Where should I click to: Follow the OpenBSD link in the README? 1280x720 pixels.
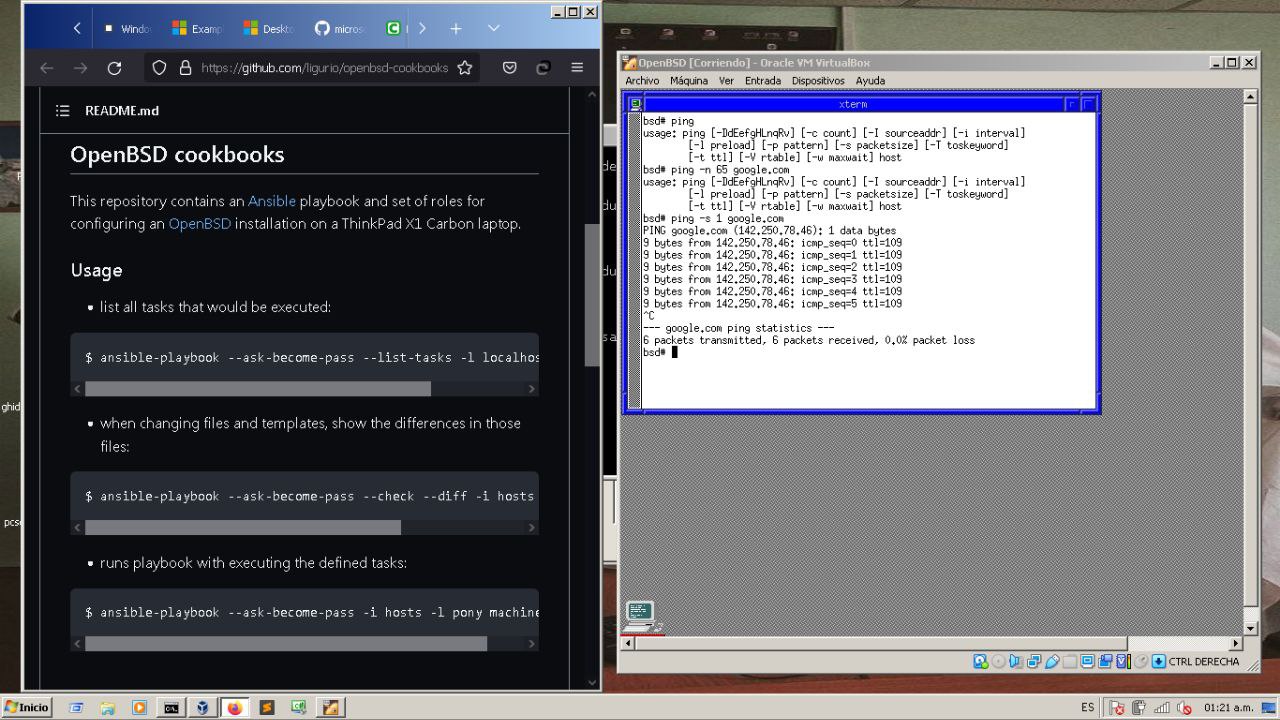pos(200,223)
